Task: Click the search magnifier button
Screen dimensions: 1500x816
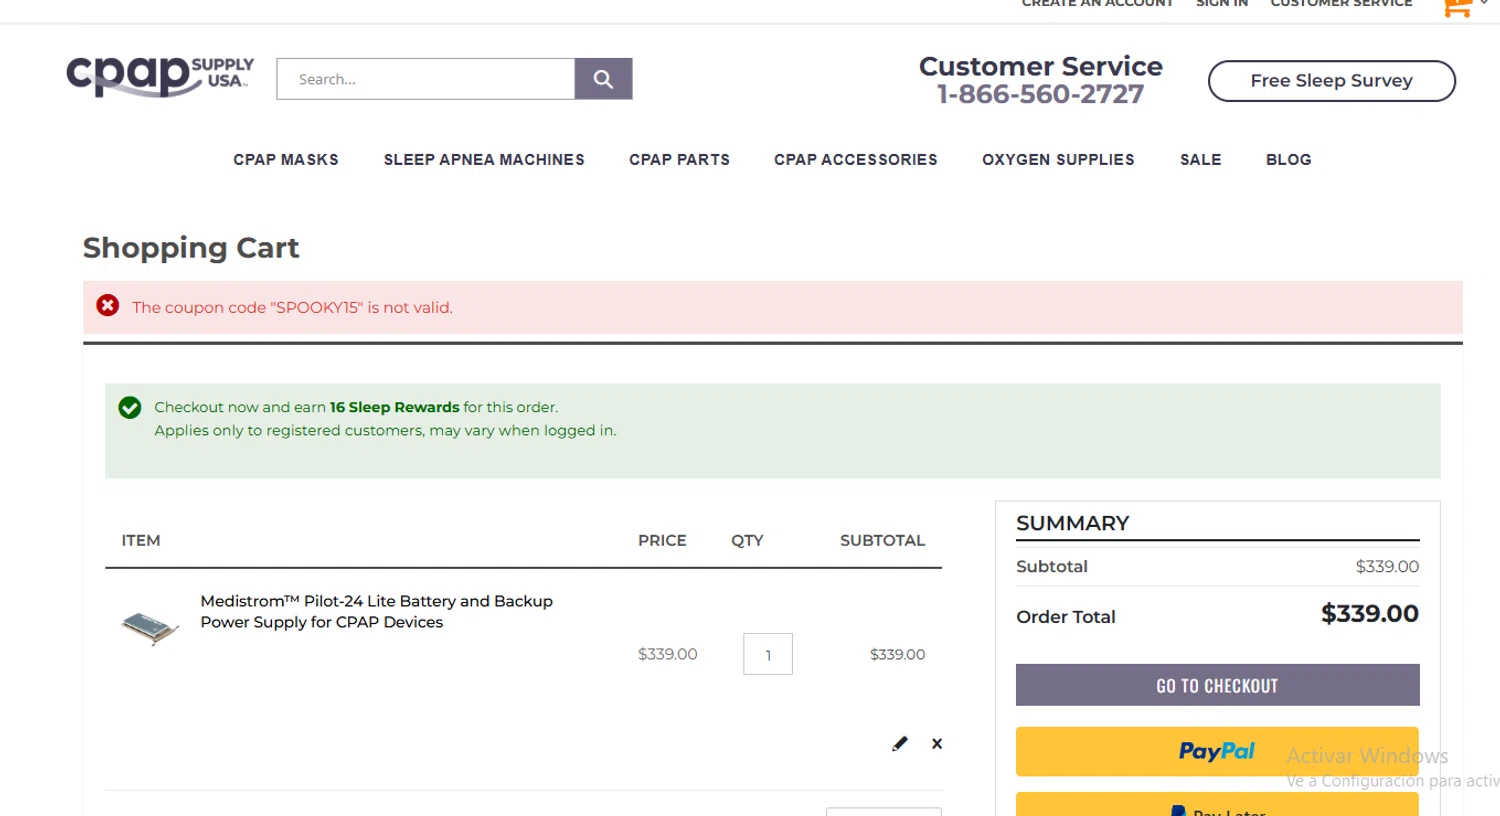Action: (603, 79)
